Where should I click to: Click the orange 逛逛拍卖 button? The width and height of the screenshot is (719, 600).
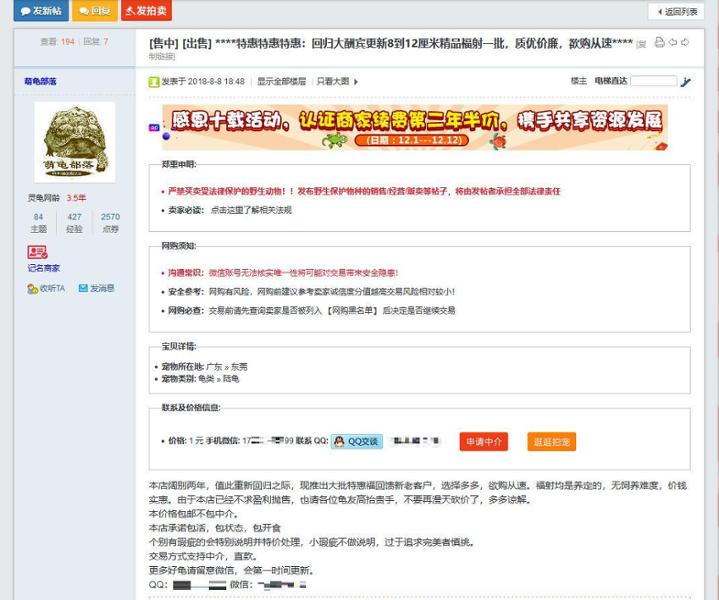[x=551, y=441]
